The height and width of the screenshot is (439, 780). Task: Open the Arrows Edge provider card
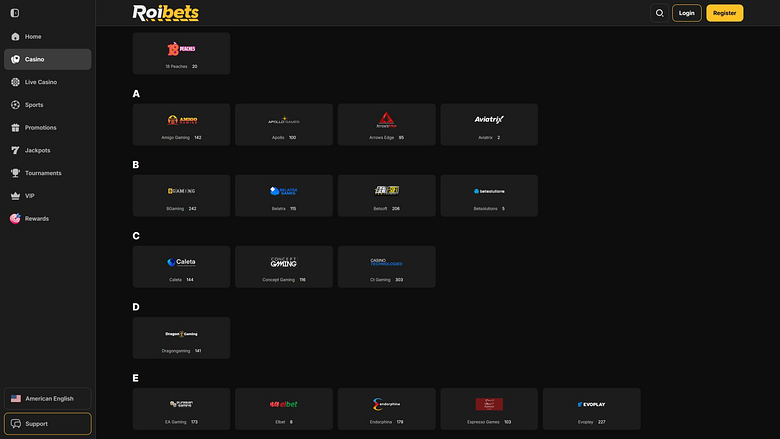[x=387, y=125]
